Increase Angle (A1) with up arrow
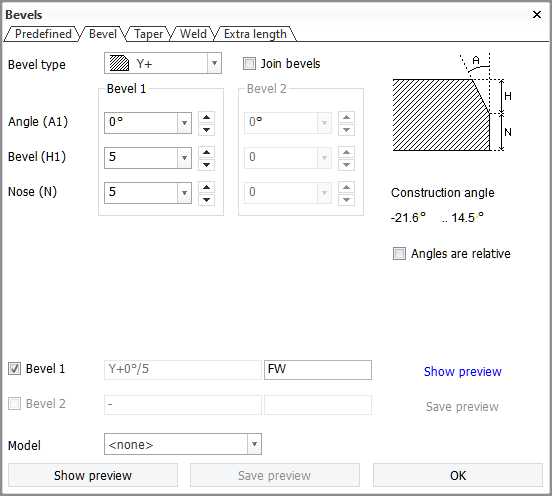This screenshot has width=552, height=496. pyautogui.click(x=206, y=117)
